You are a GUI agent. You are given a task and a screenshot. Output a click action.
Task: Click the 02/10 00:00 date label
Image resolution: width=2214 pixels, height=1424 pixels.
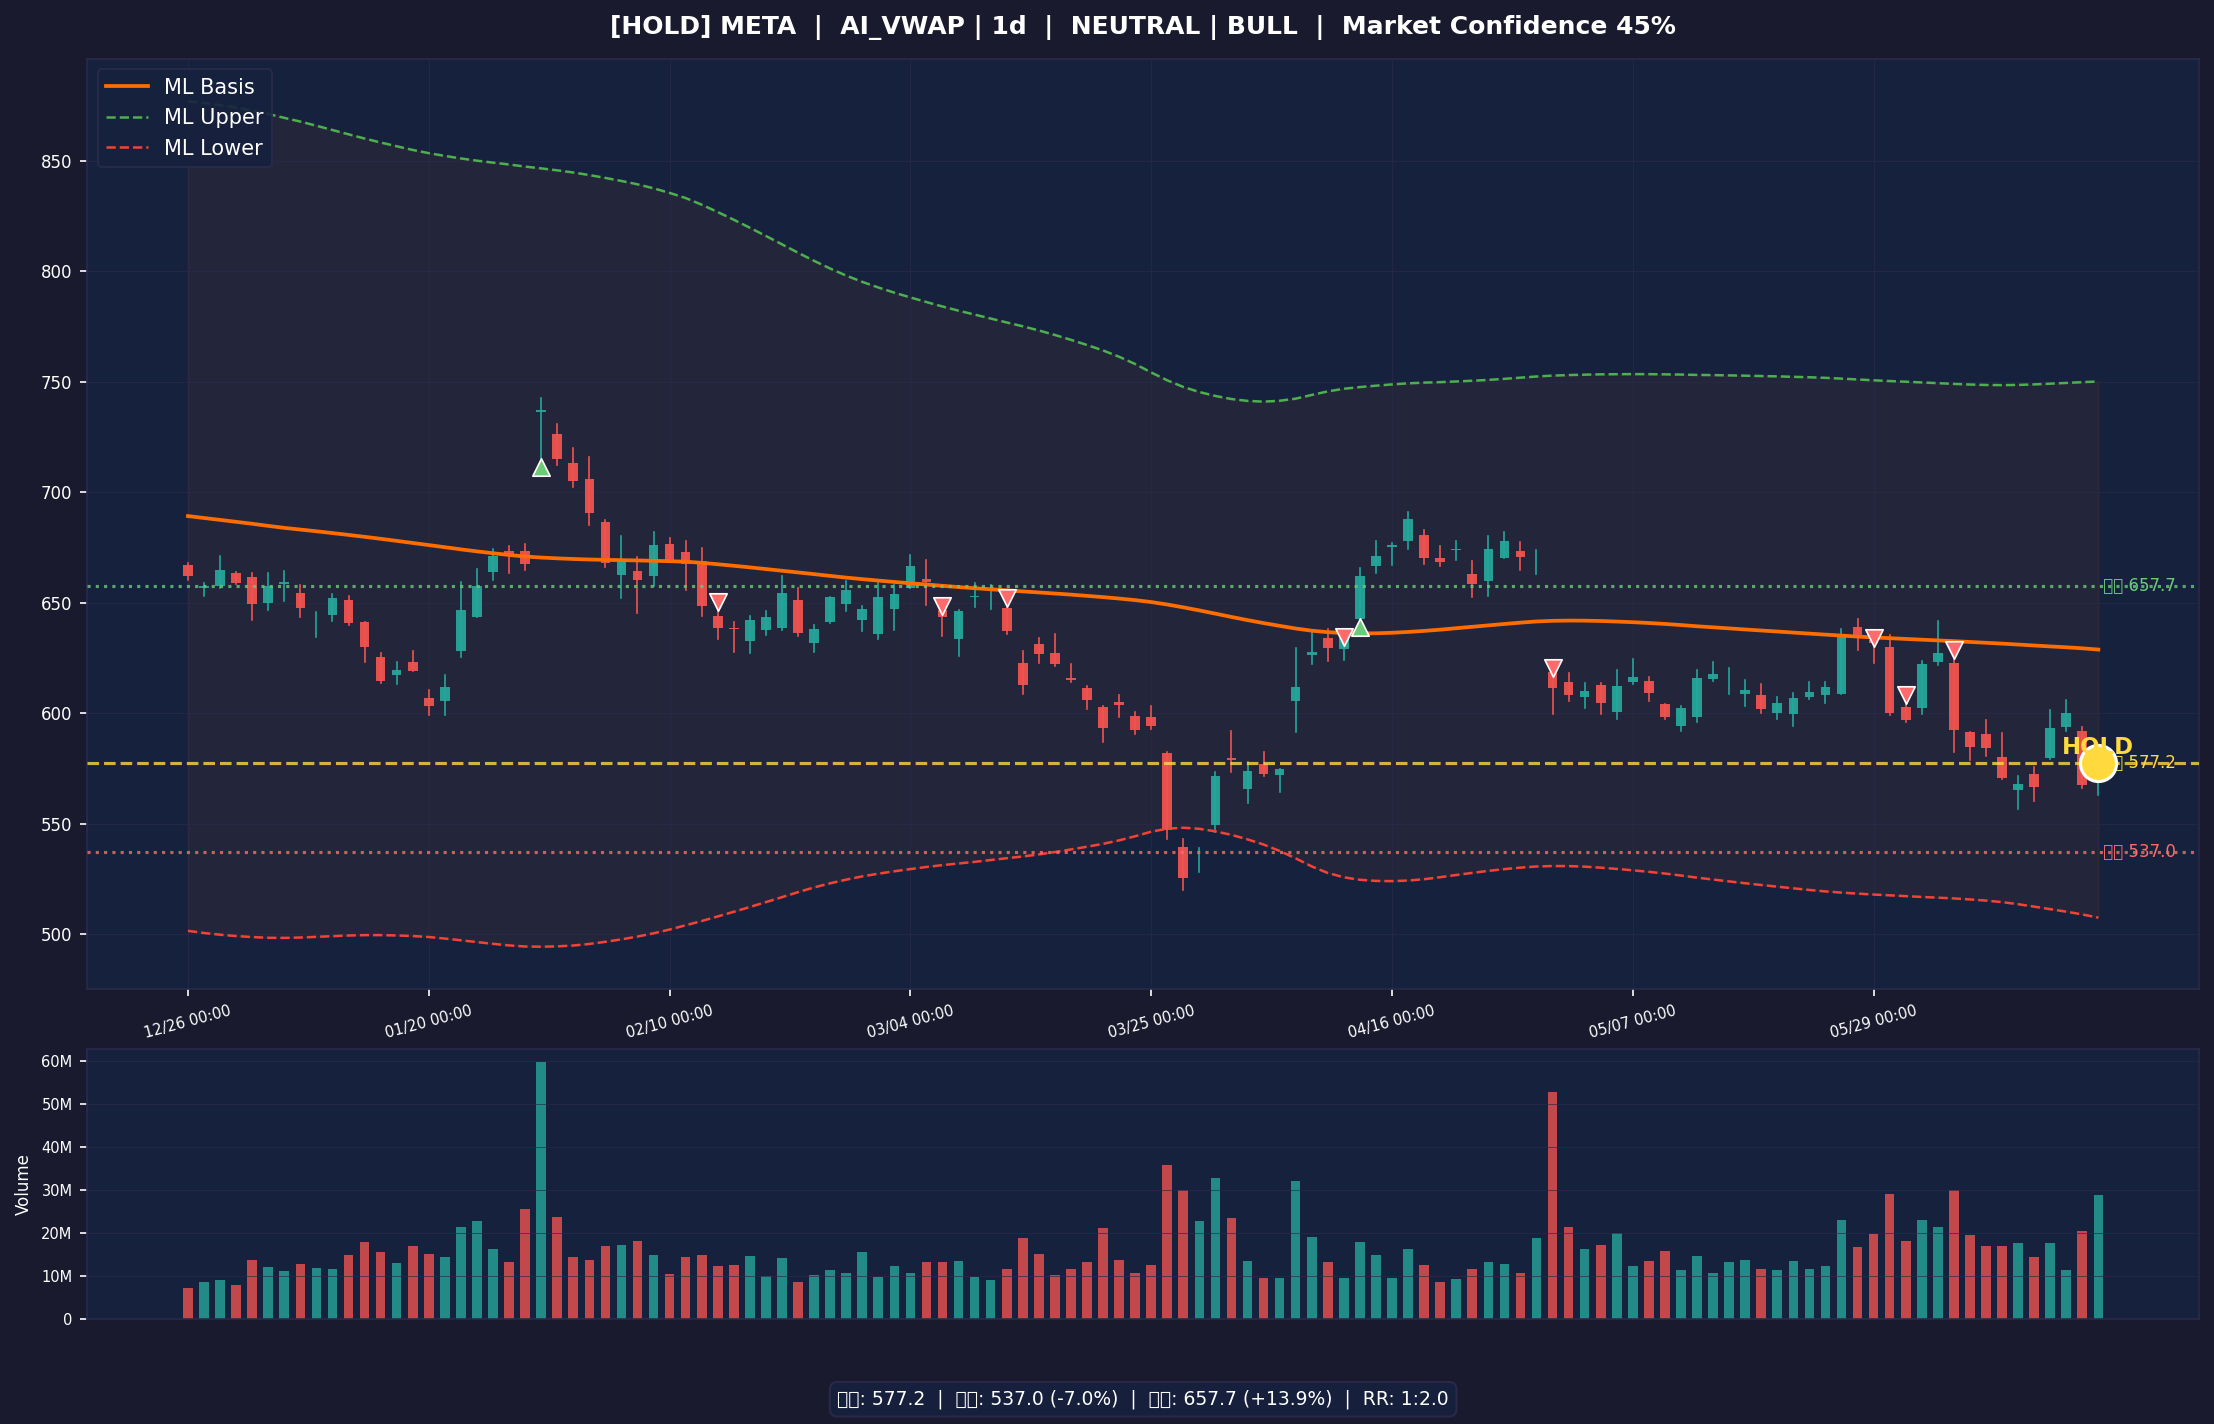[669, 1021]
